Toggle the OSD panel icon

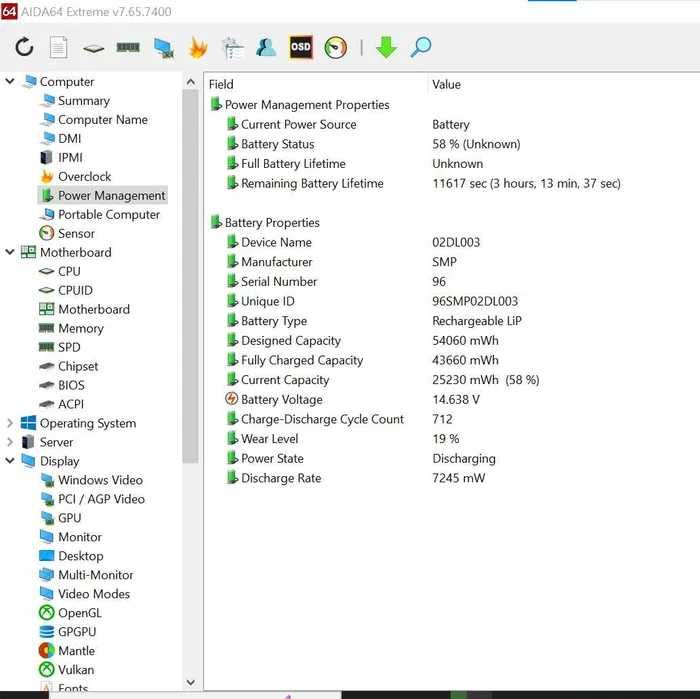301,47
